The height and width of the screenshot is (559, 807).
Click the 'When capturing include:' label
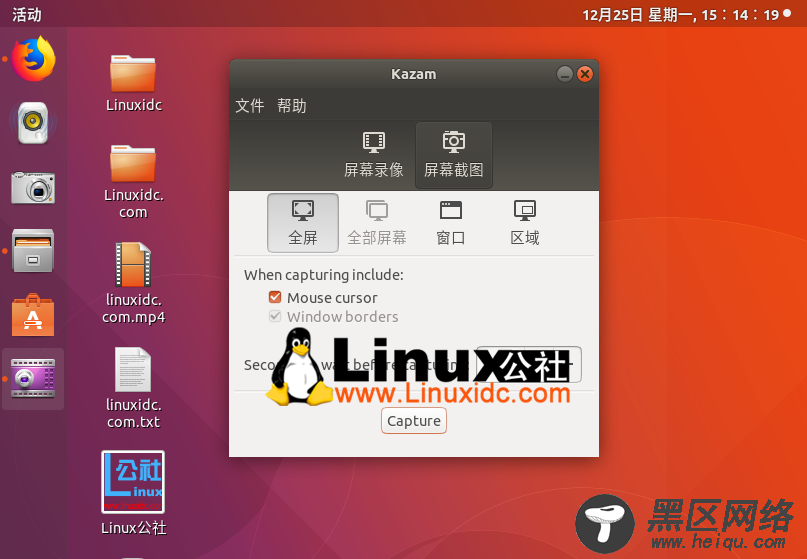(324, 275)
